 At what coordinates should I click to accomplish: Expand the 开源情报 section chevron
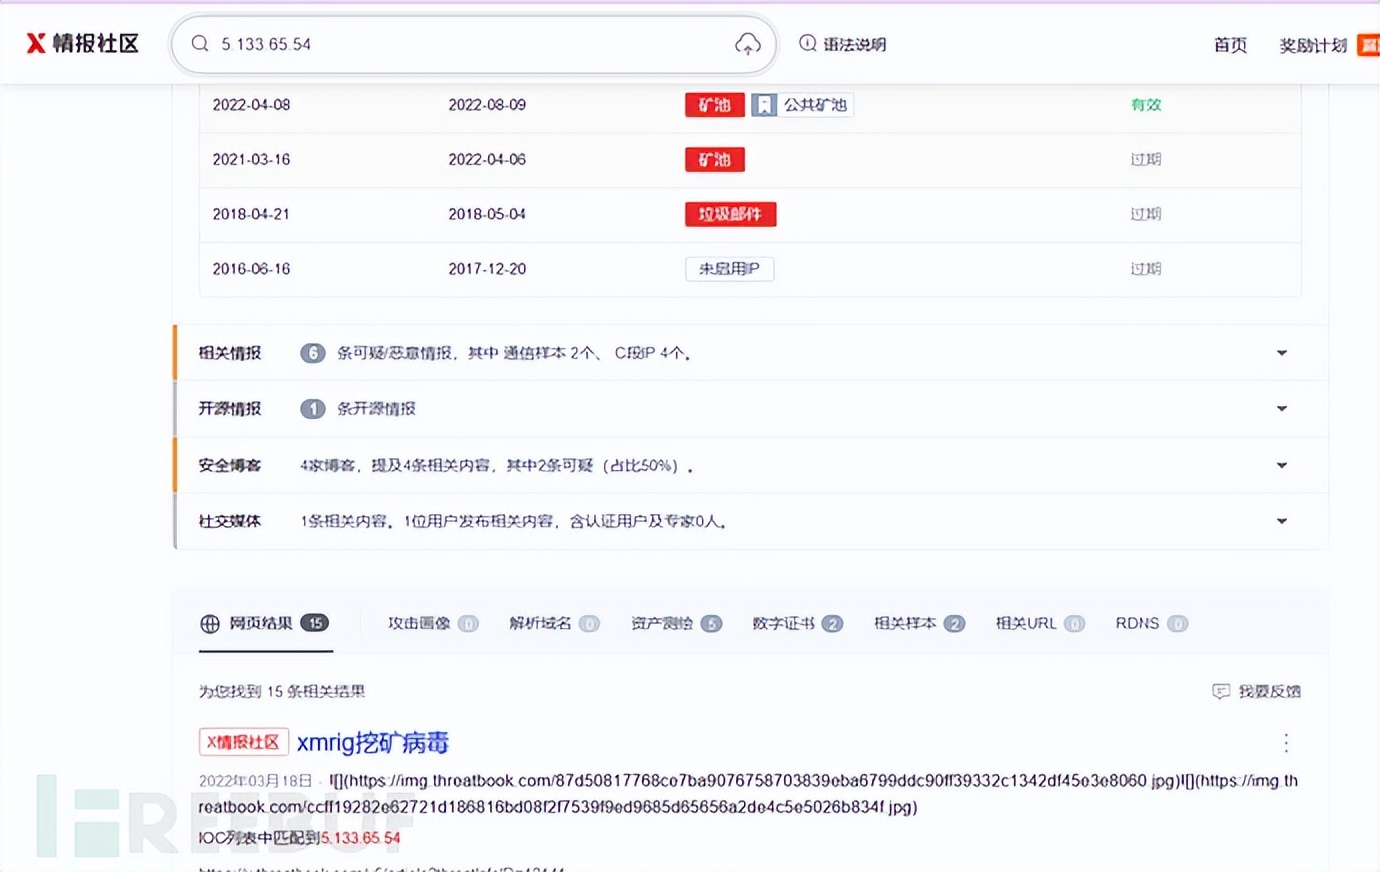click(x=1281, y=408)
